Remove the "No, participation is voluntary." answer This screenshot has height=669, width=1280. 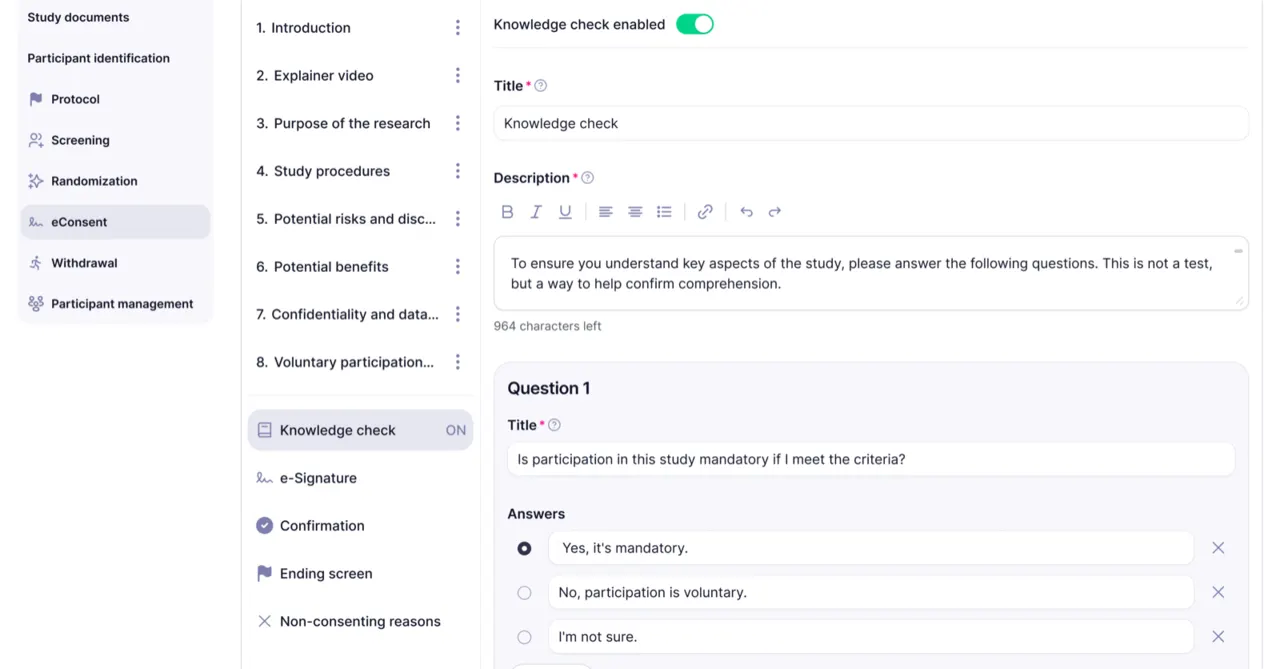(1218, 592)
